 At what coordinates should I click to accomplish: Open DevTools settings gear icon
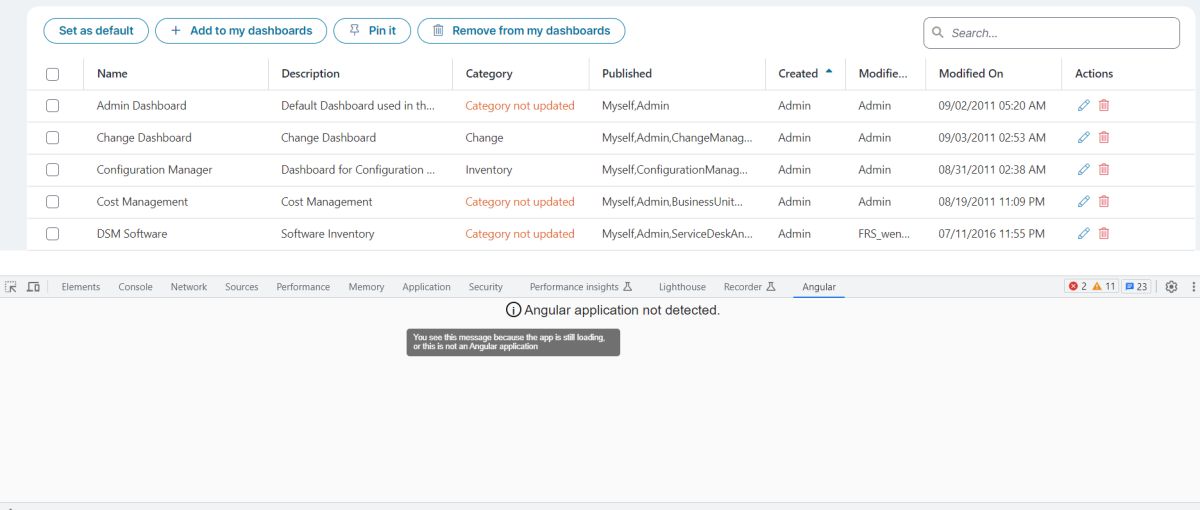tap(1172, 287)
